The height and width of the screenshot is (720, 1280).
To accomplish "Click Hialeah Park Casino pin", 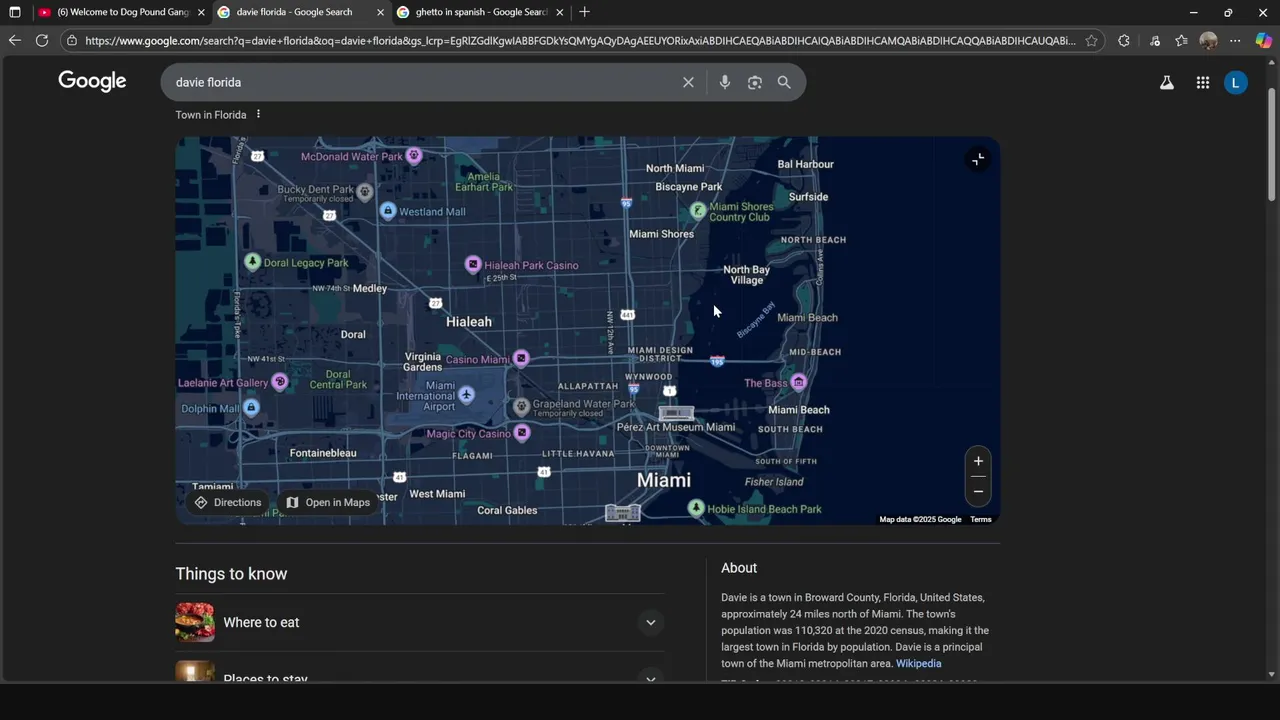I will 473,264.
